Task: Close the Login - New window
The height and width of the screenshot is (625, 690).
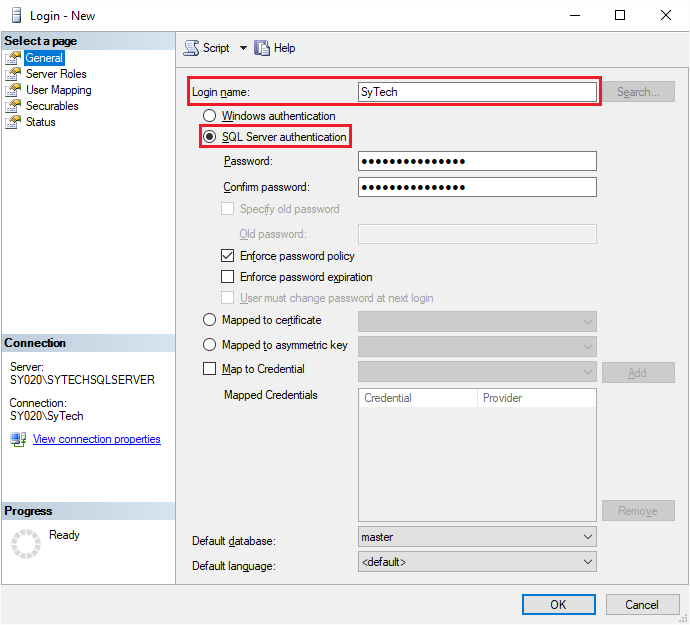Action: pos(666,15)
